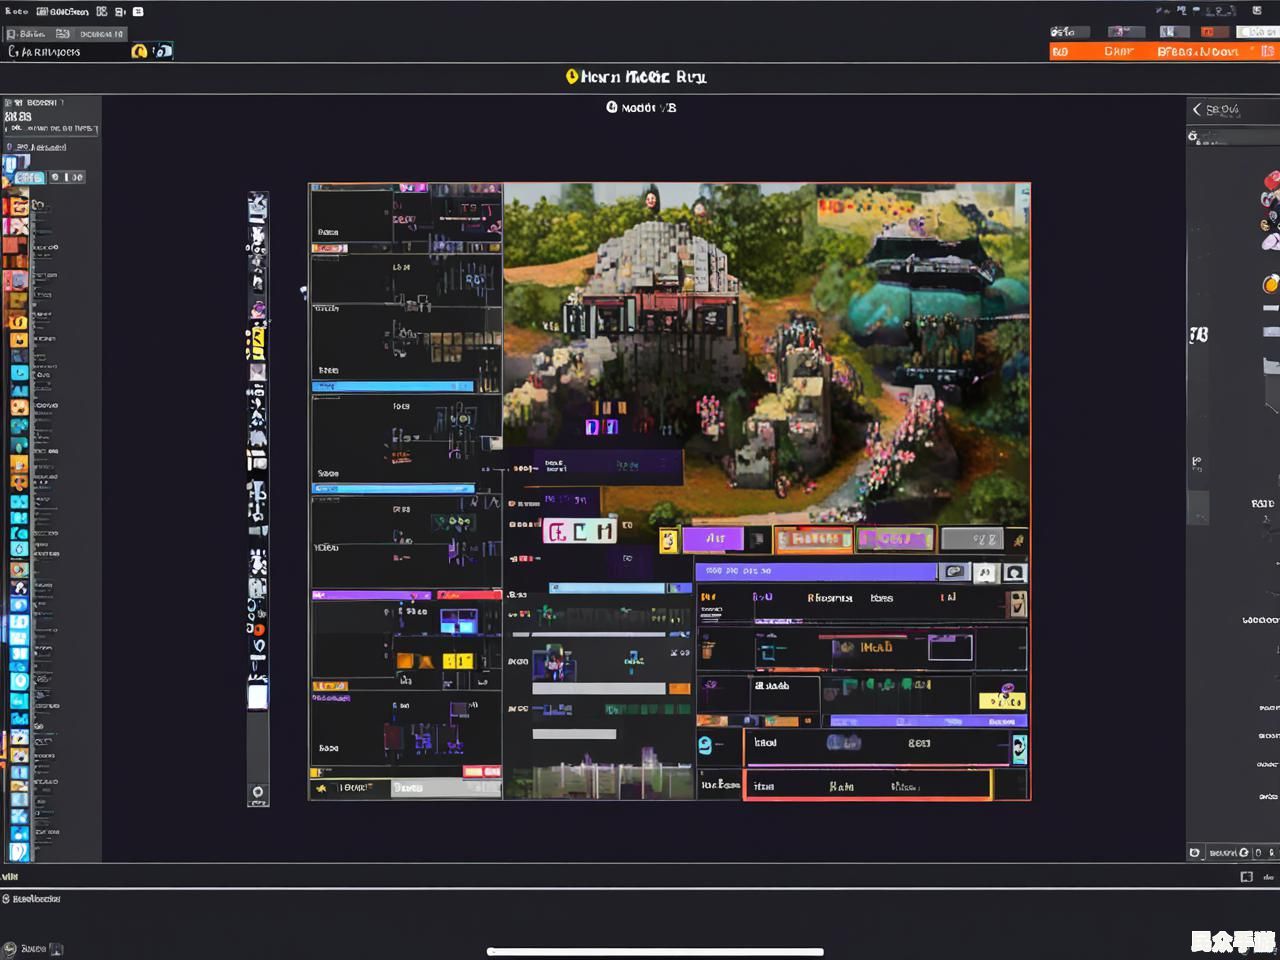Click the yellow round icon in top-left toolbar
The image size is (1280, 960).
point(139,51)
